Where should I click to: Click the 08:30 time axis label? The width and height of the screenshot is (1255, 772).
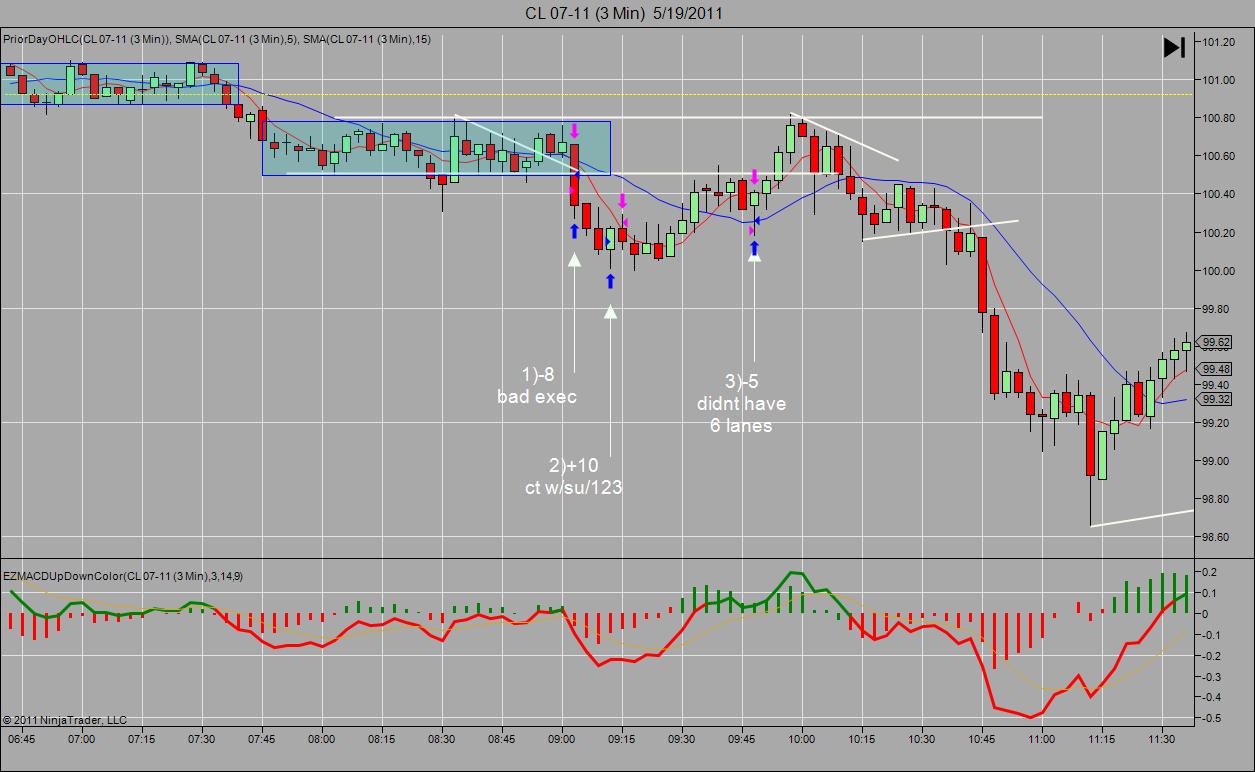[x=441, y=739]
